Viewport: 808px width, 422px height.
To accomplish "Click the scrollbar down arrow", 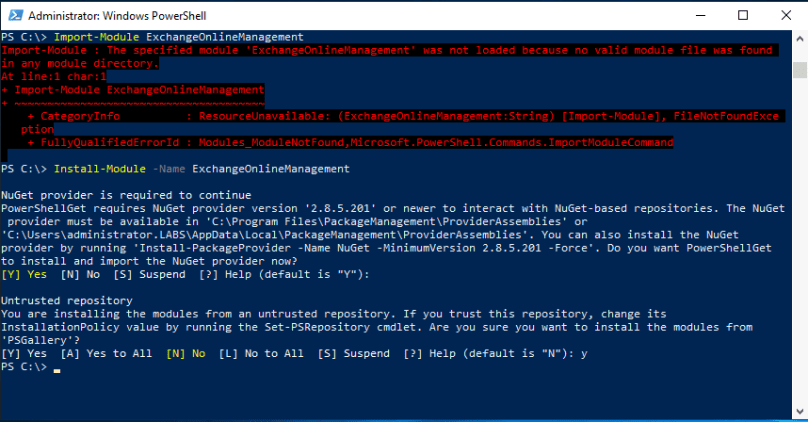I will tap(799, 411).
